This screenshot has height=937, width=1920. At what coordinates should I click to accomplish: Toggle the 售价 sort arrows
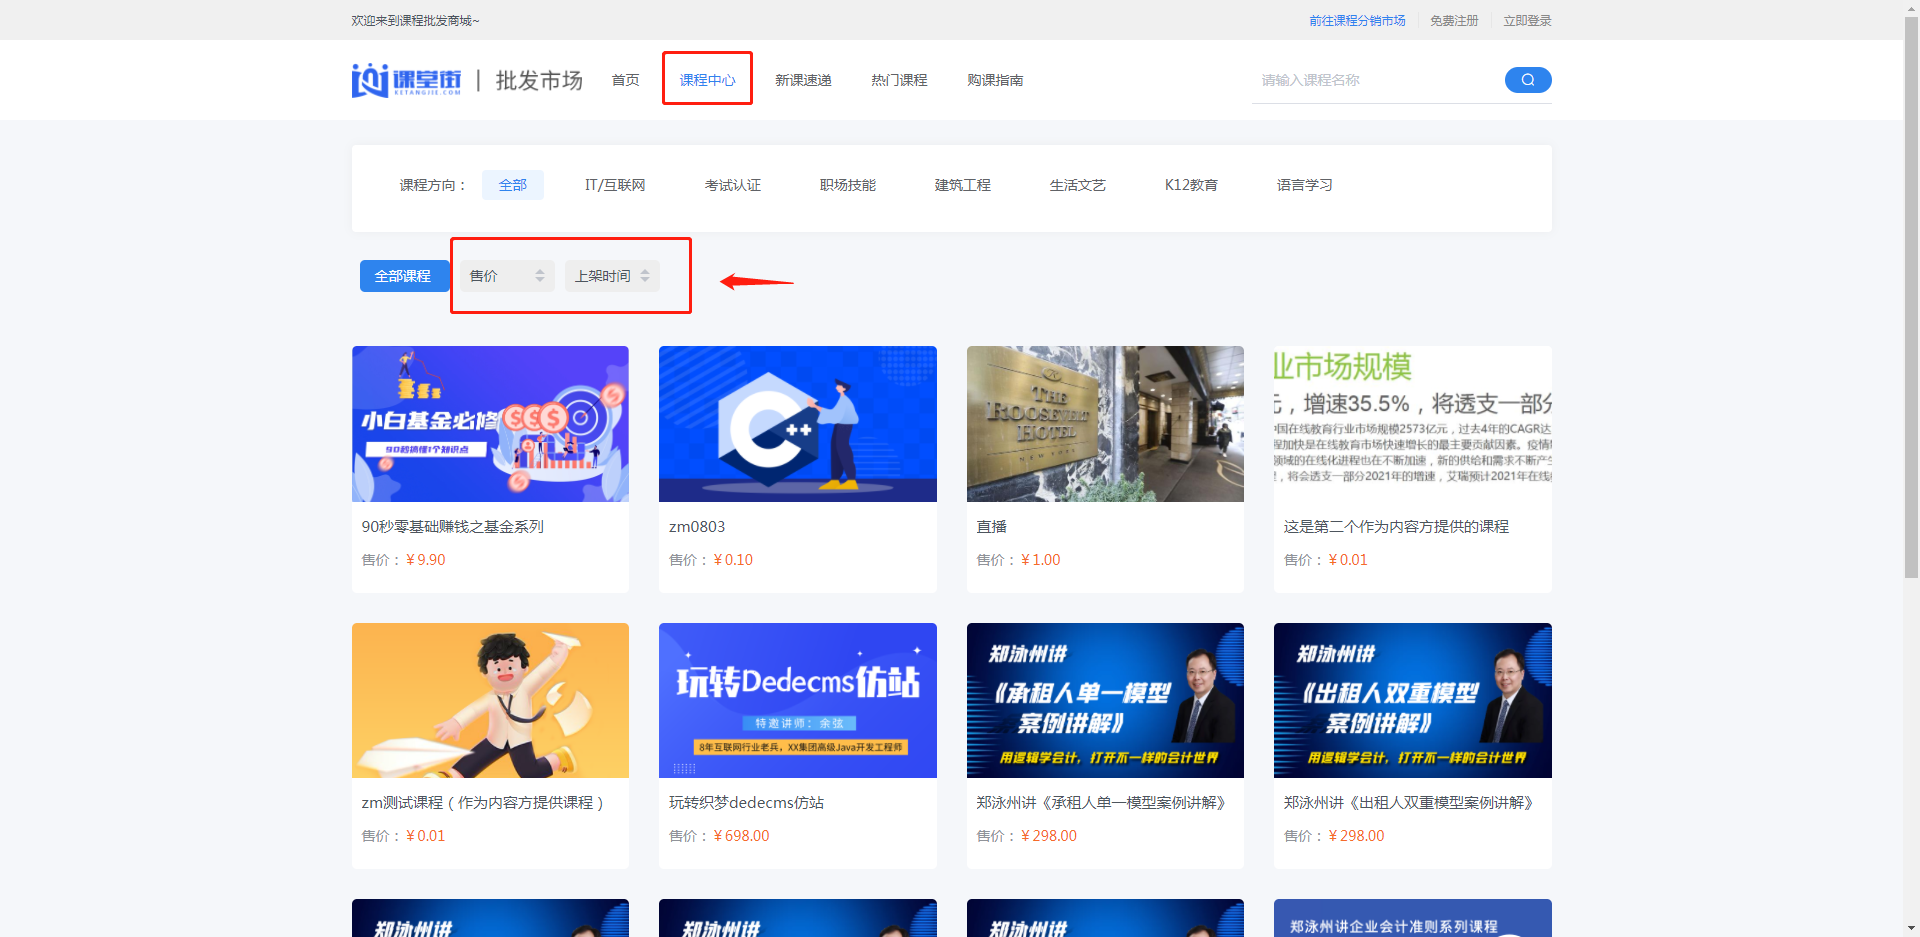(x=539, y=276)
